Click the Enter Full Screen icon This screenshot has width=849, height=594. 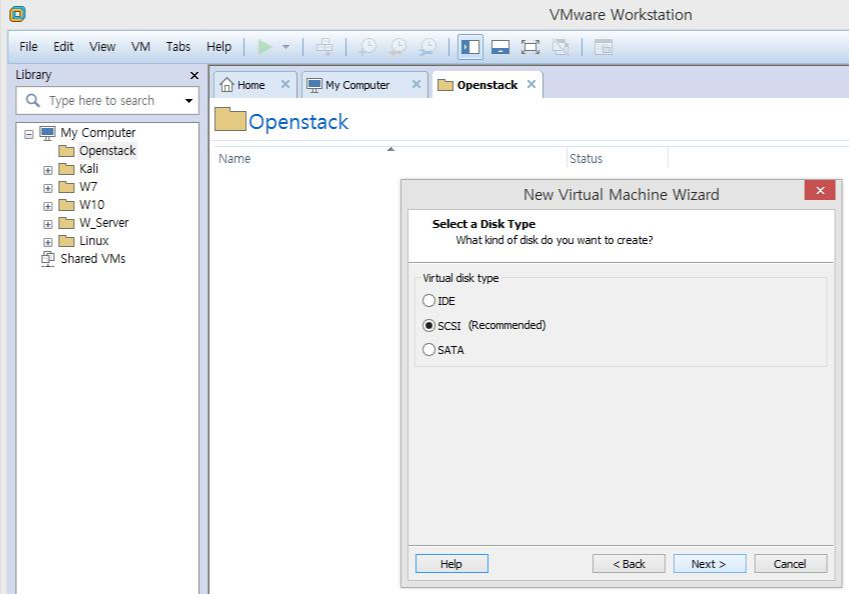(530, 47)
